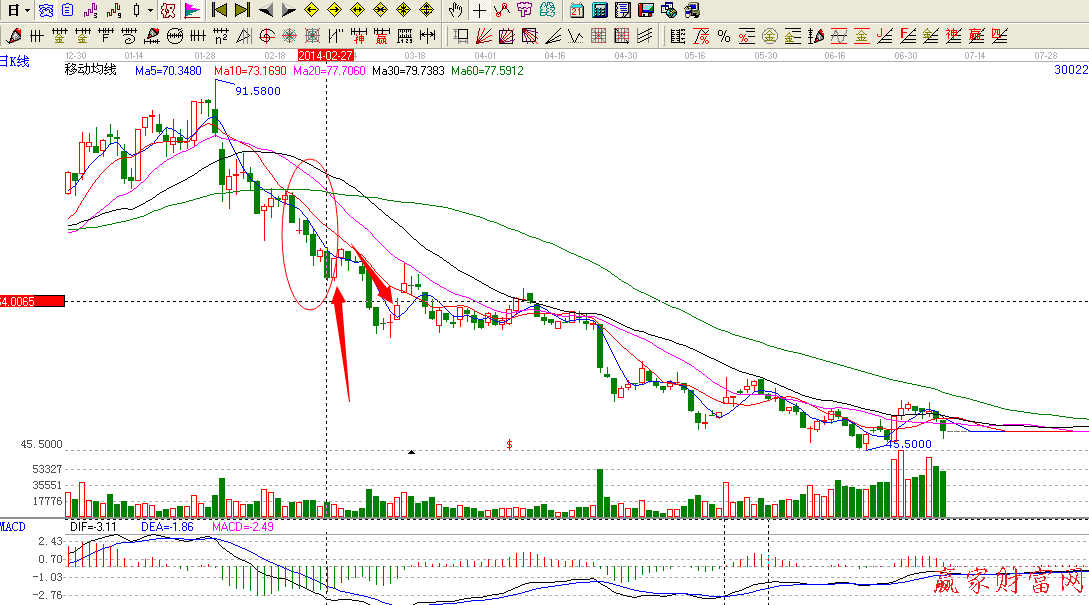
Task: Open the calendar date icon
Action: coord(577,11)
